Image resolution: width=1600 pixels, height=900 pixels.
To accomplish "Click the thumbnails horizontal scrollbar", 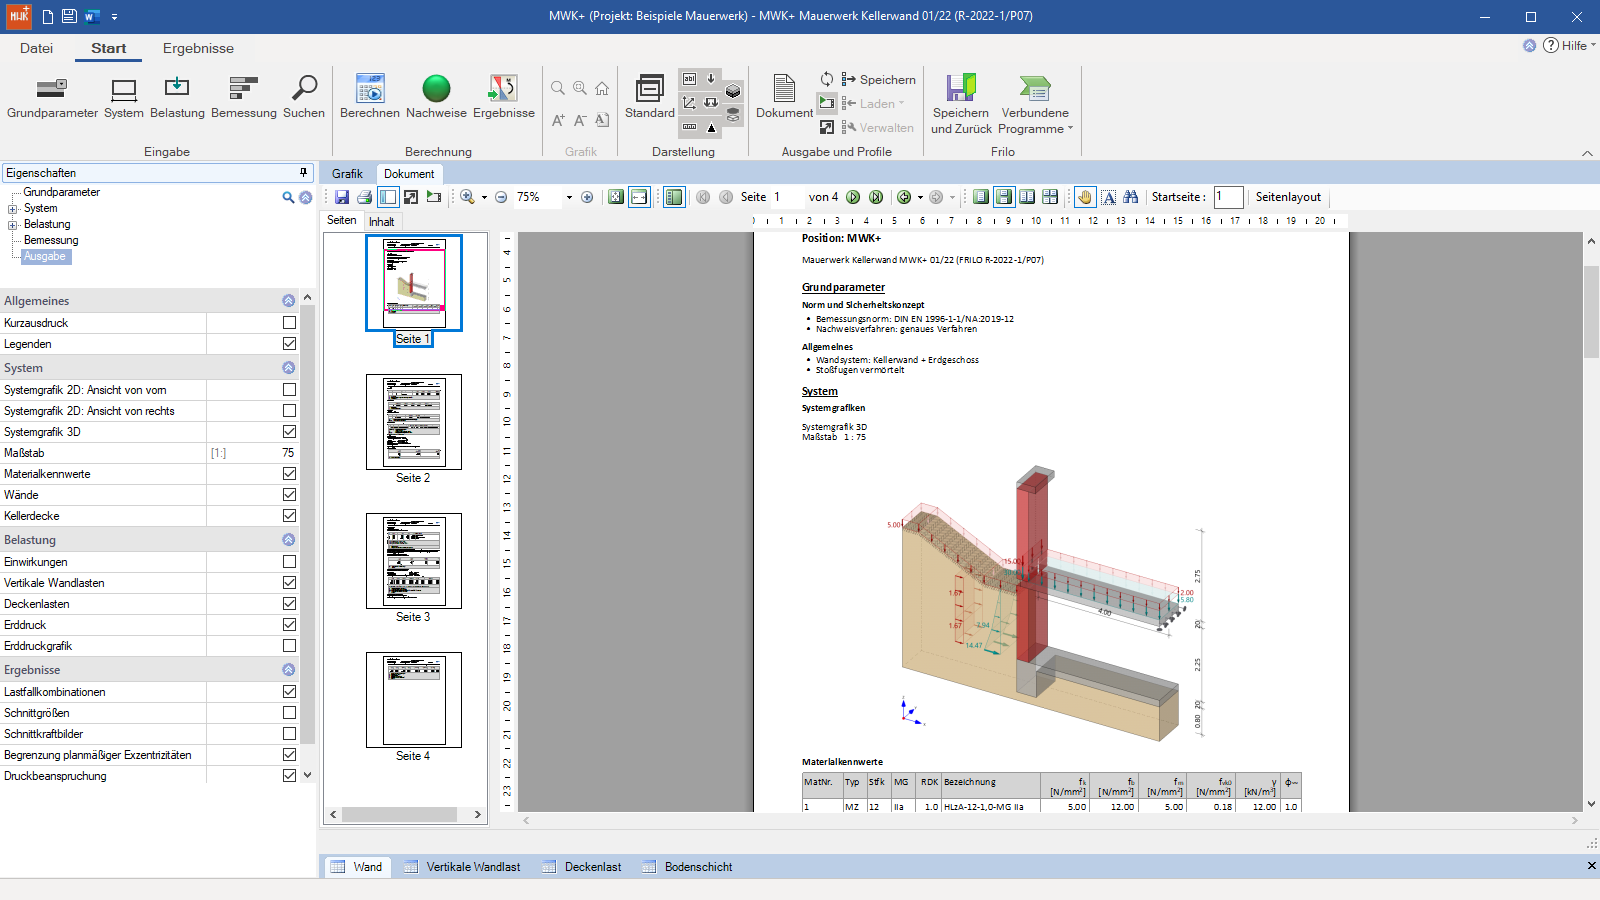I will pyautogui.click(x=400, y=815).
